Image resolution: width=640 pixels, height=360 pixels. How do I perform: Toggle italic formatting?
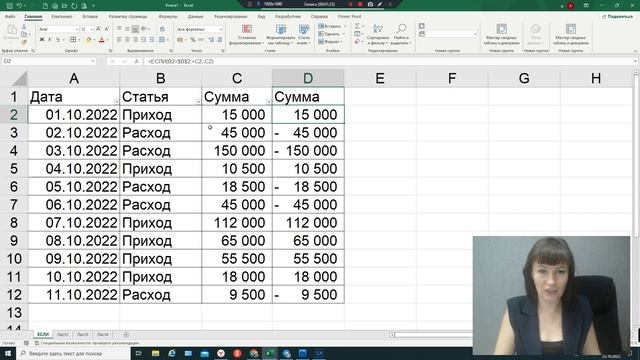coord(50,40)
